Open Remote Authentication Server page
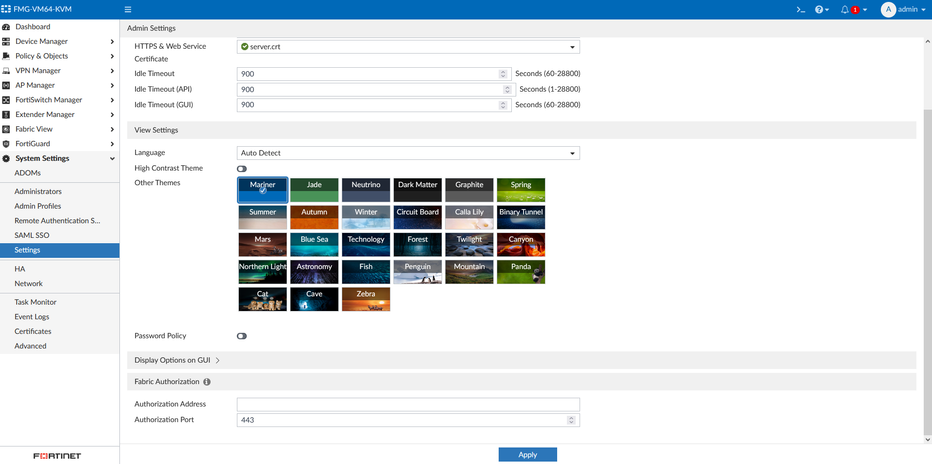The width and height of the screenshot is (932, 464). click(59, 220)
